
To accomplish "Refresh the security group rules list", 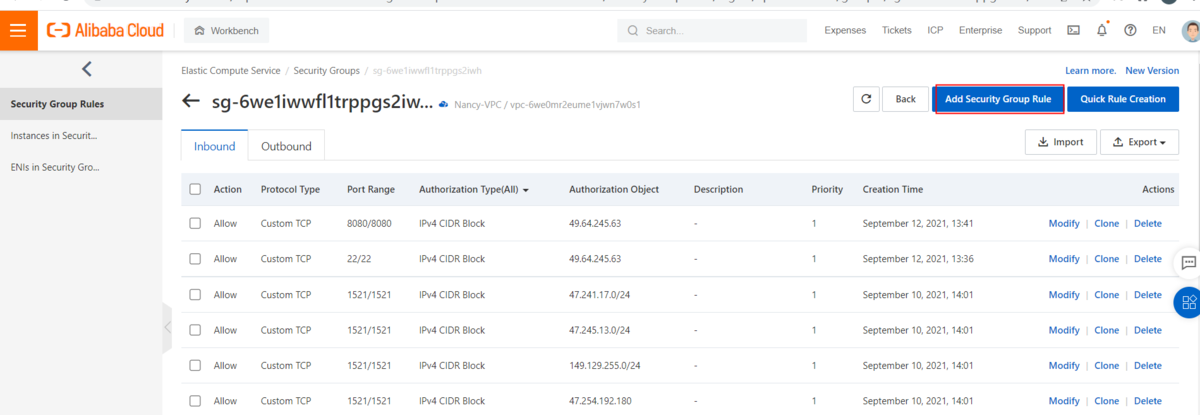I will [x=866, y=99].
